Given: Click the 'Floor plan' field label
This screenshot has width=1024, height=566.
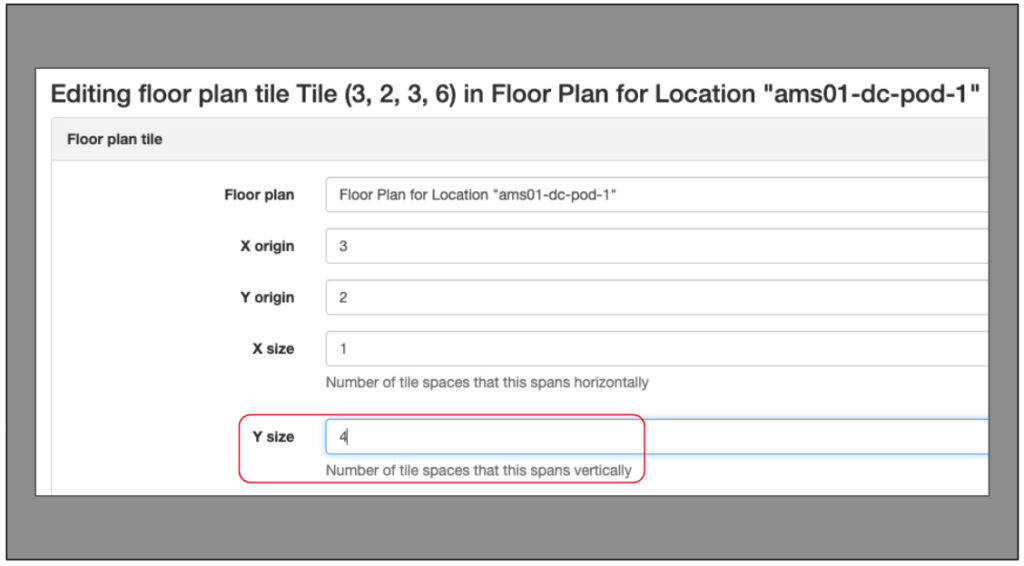Looking at the screenshot, I should (259, 195).
